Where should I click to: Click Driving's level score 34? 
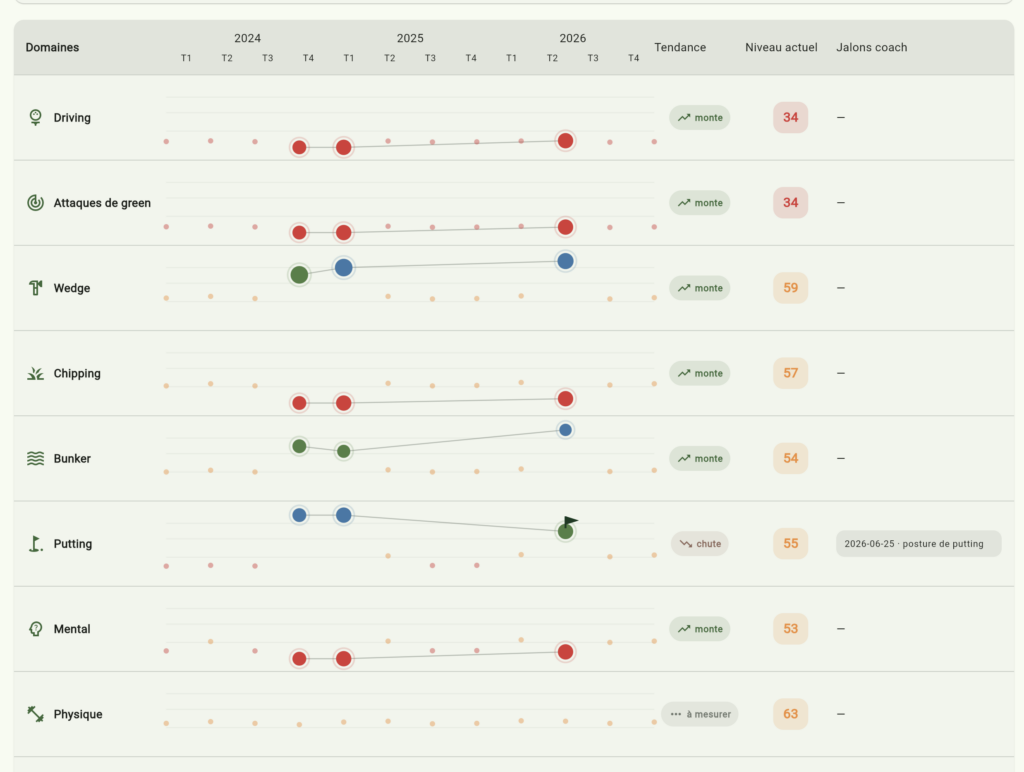point(790,118)
